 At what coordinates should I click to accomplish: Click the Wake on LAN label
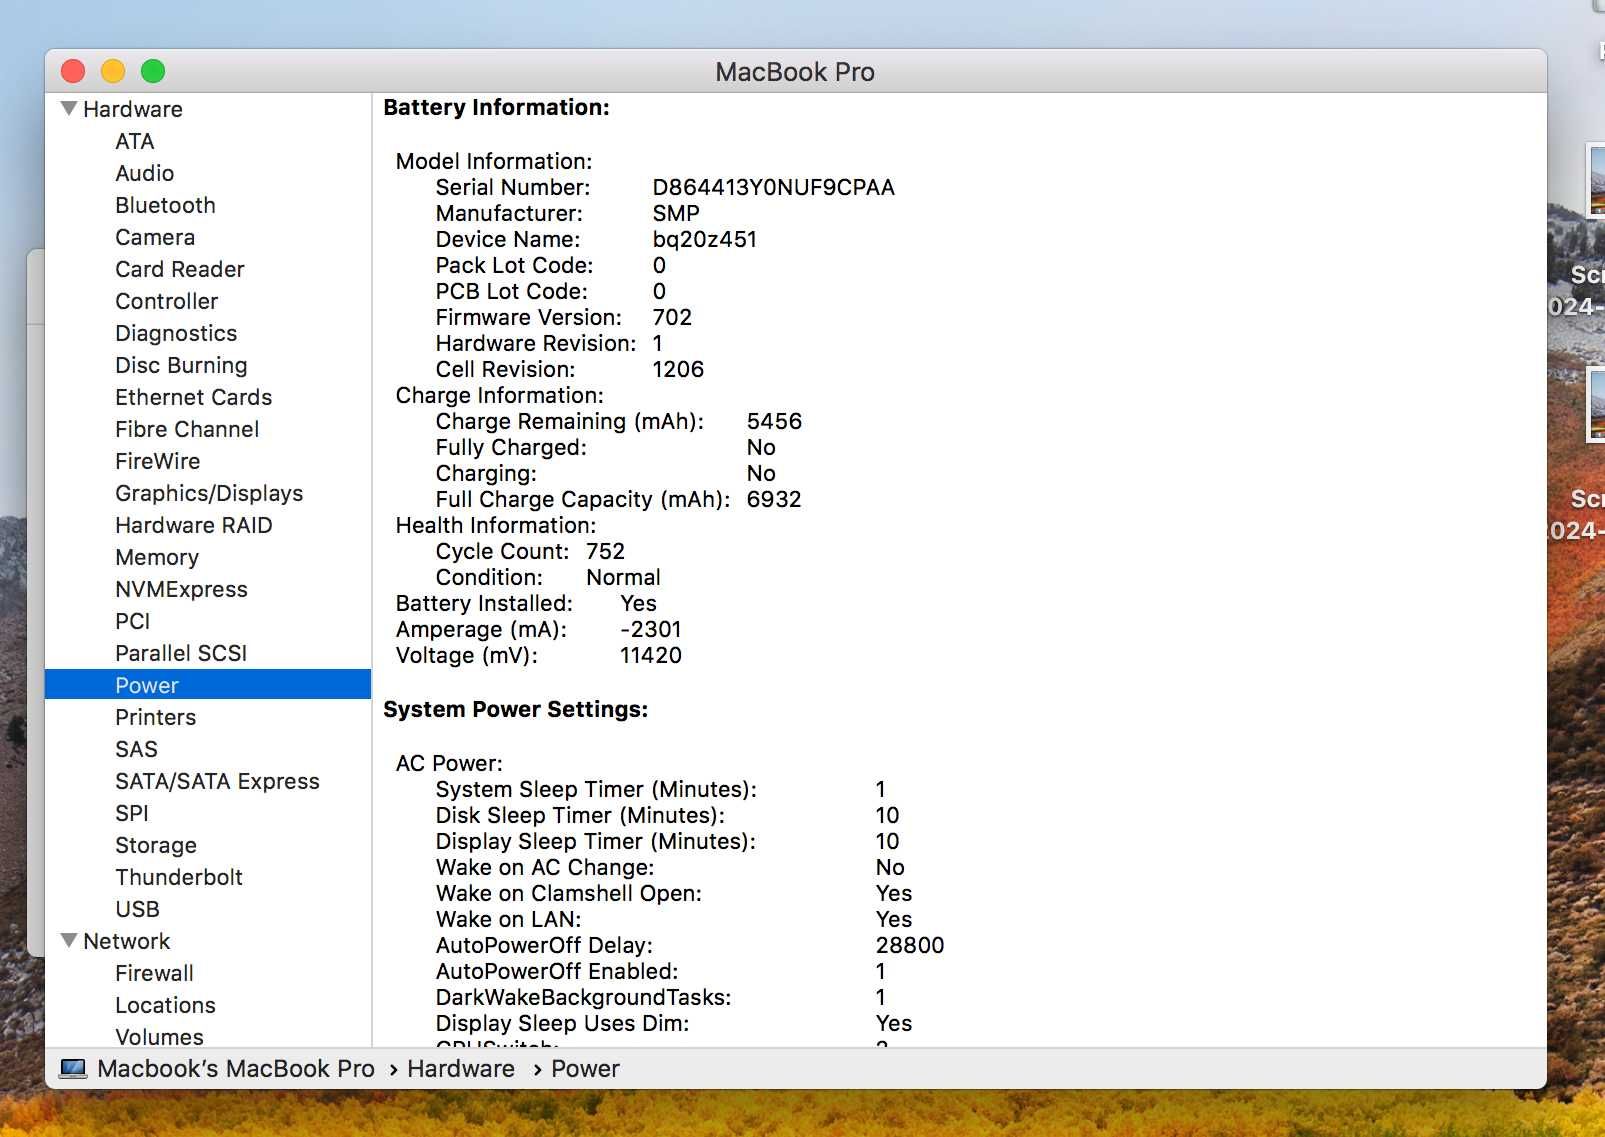[508, 919]
